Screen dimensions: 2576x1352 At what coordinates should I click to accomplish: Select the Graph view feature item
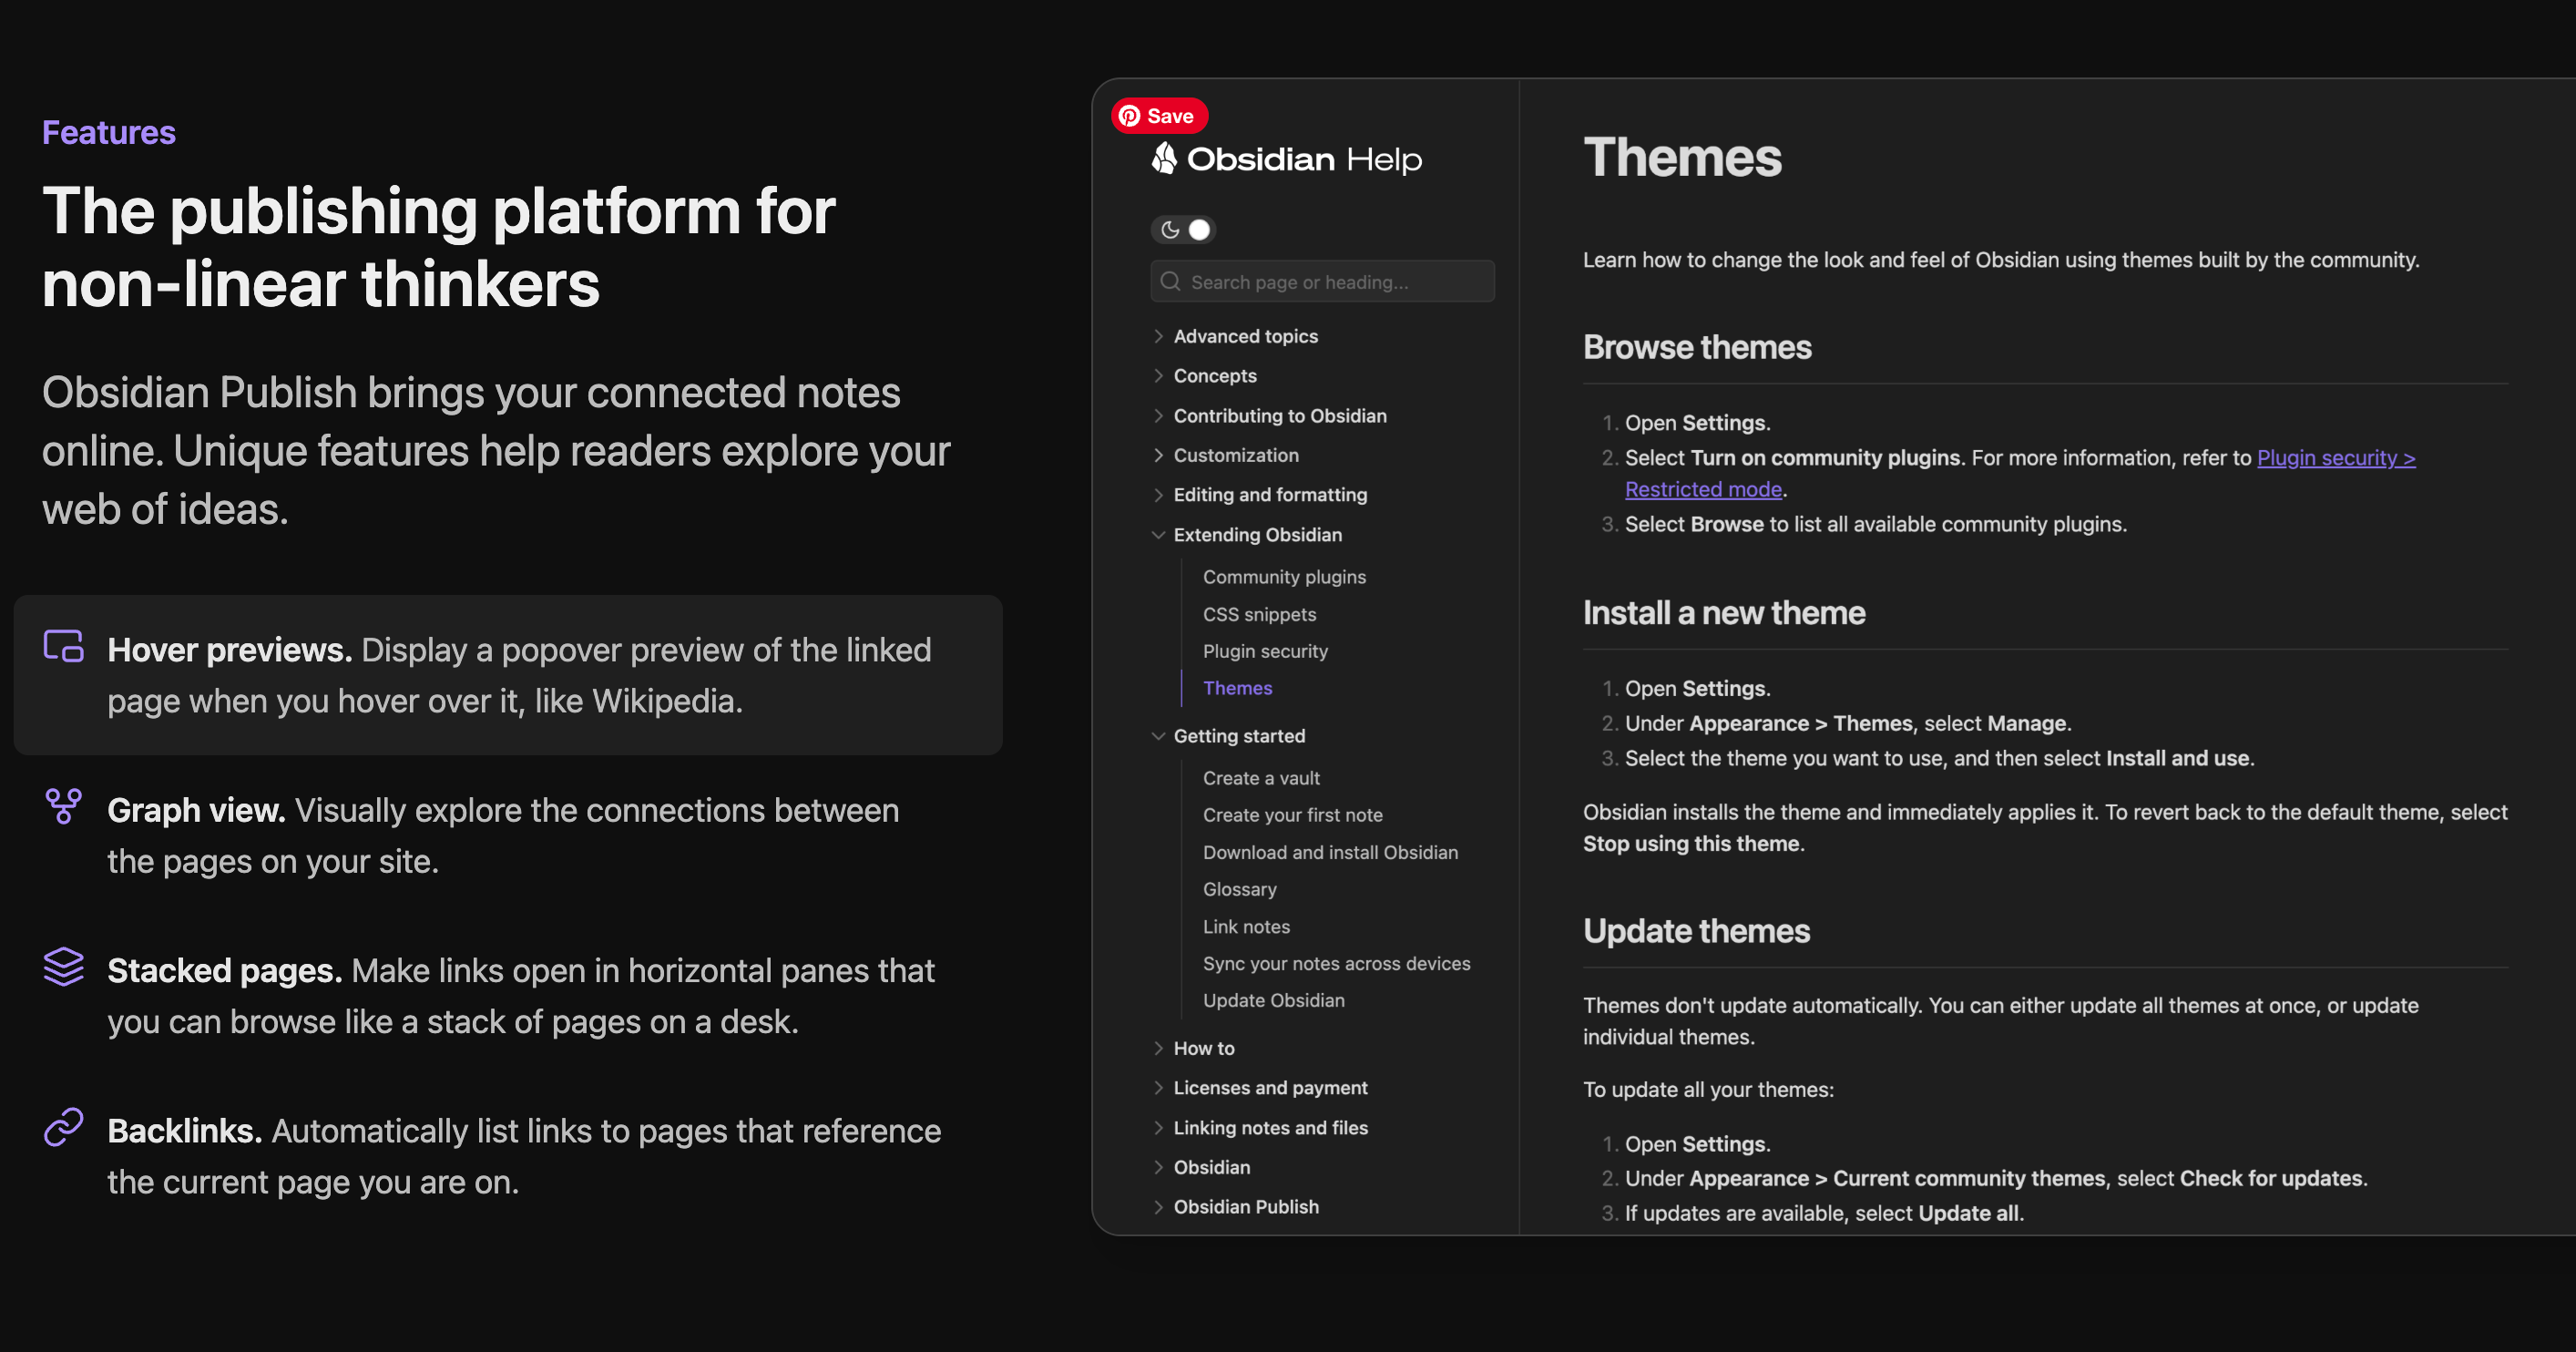click(x=508, y=836)
